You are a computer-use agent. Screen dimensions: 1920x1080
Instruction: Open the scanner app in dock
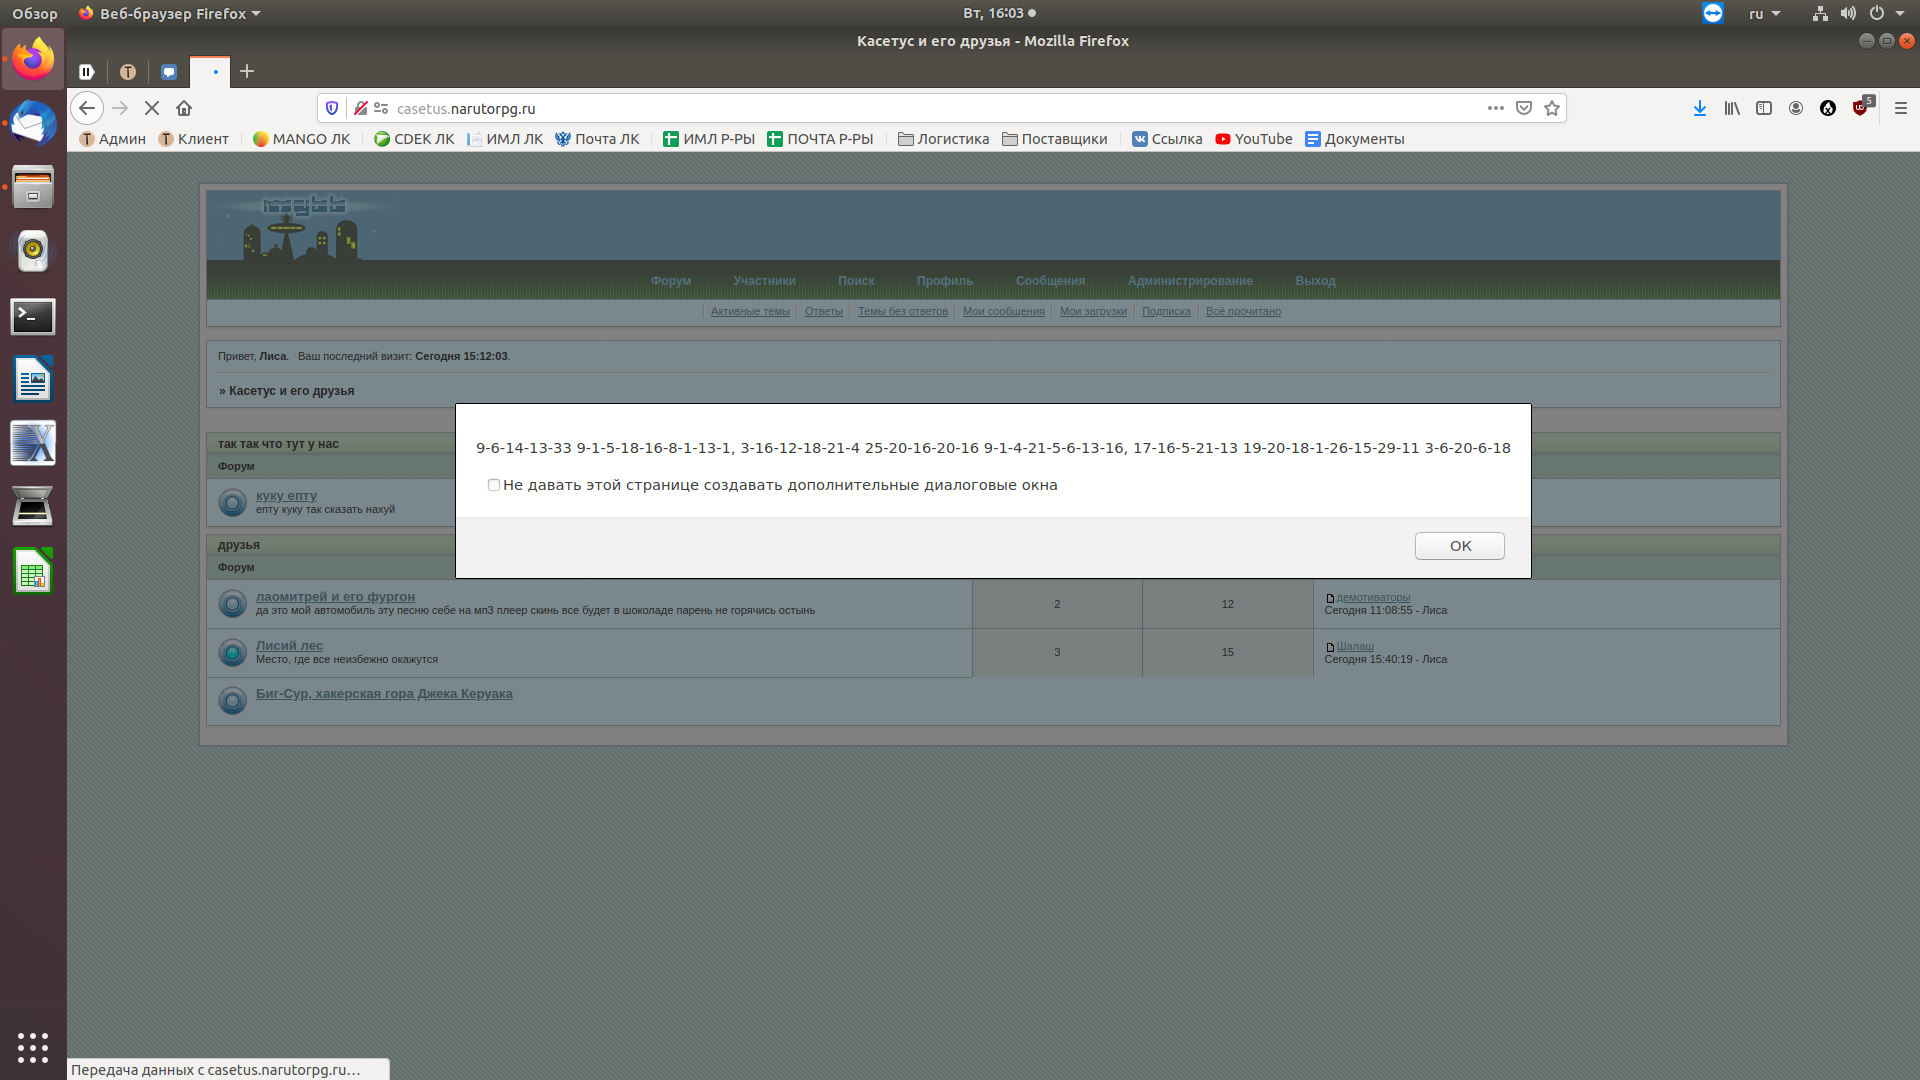33,507
